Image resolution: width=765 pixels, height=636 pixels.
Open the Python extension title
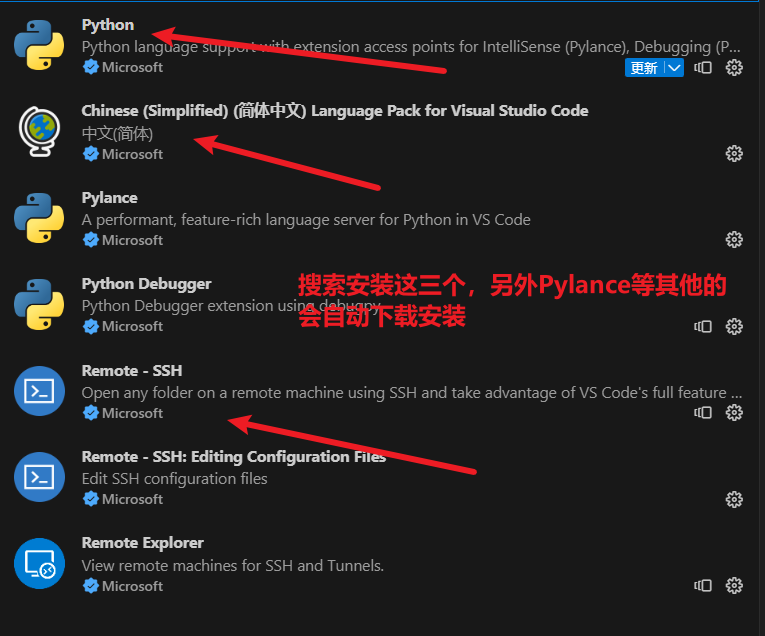[108, 25]
